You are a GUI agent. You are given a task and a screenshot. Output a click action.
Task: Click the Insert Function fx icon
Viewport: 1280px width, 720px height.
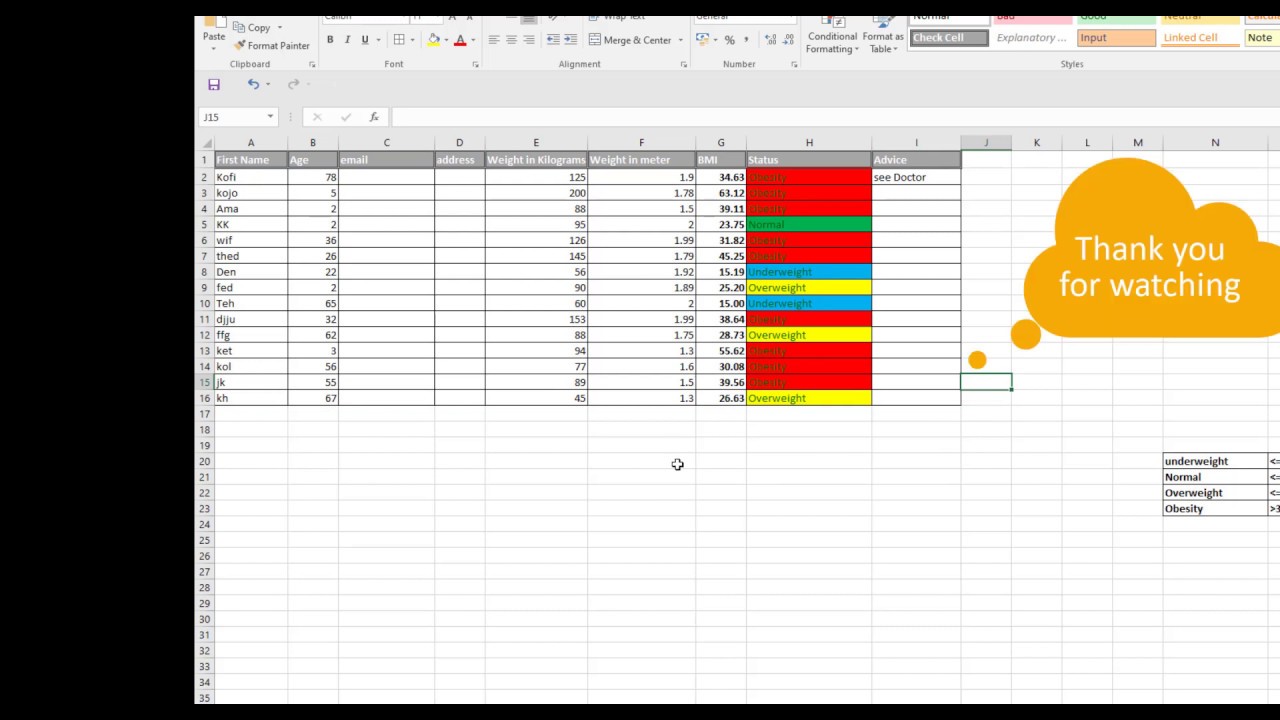[x=374, y=117]
